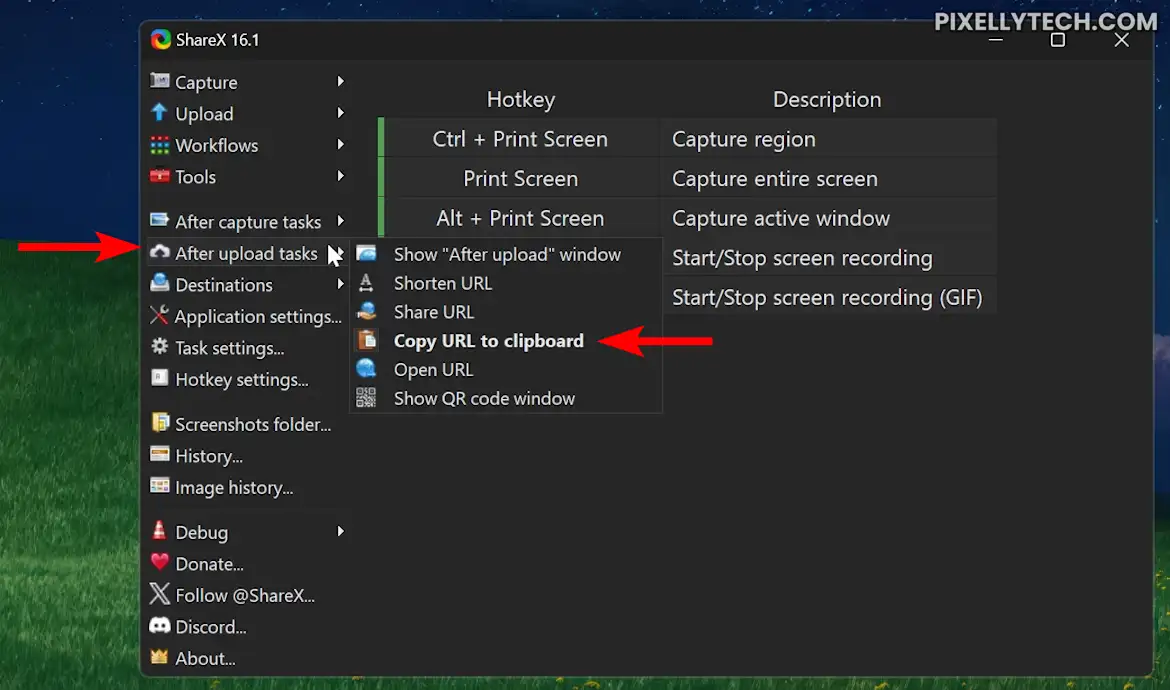Viewport: 1170px width, 690px height.
Task: Click the Show QR code window icon
Action: tap(366, 398)
